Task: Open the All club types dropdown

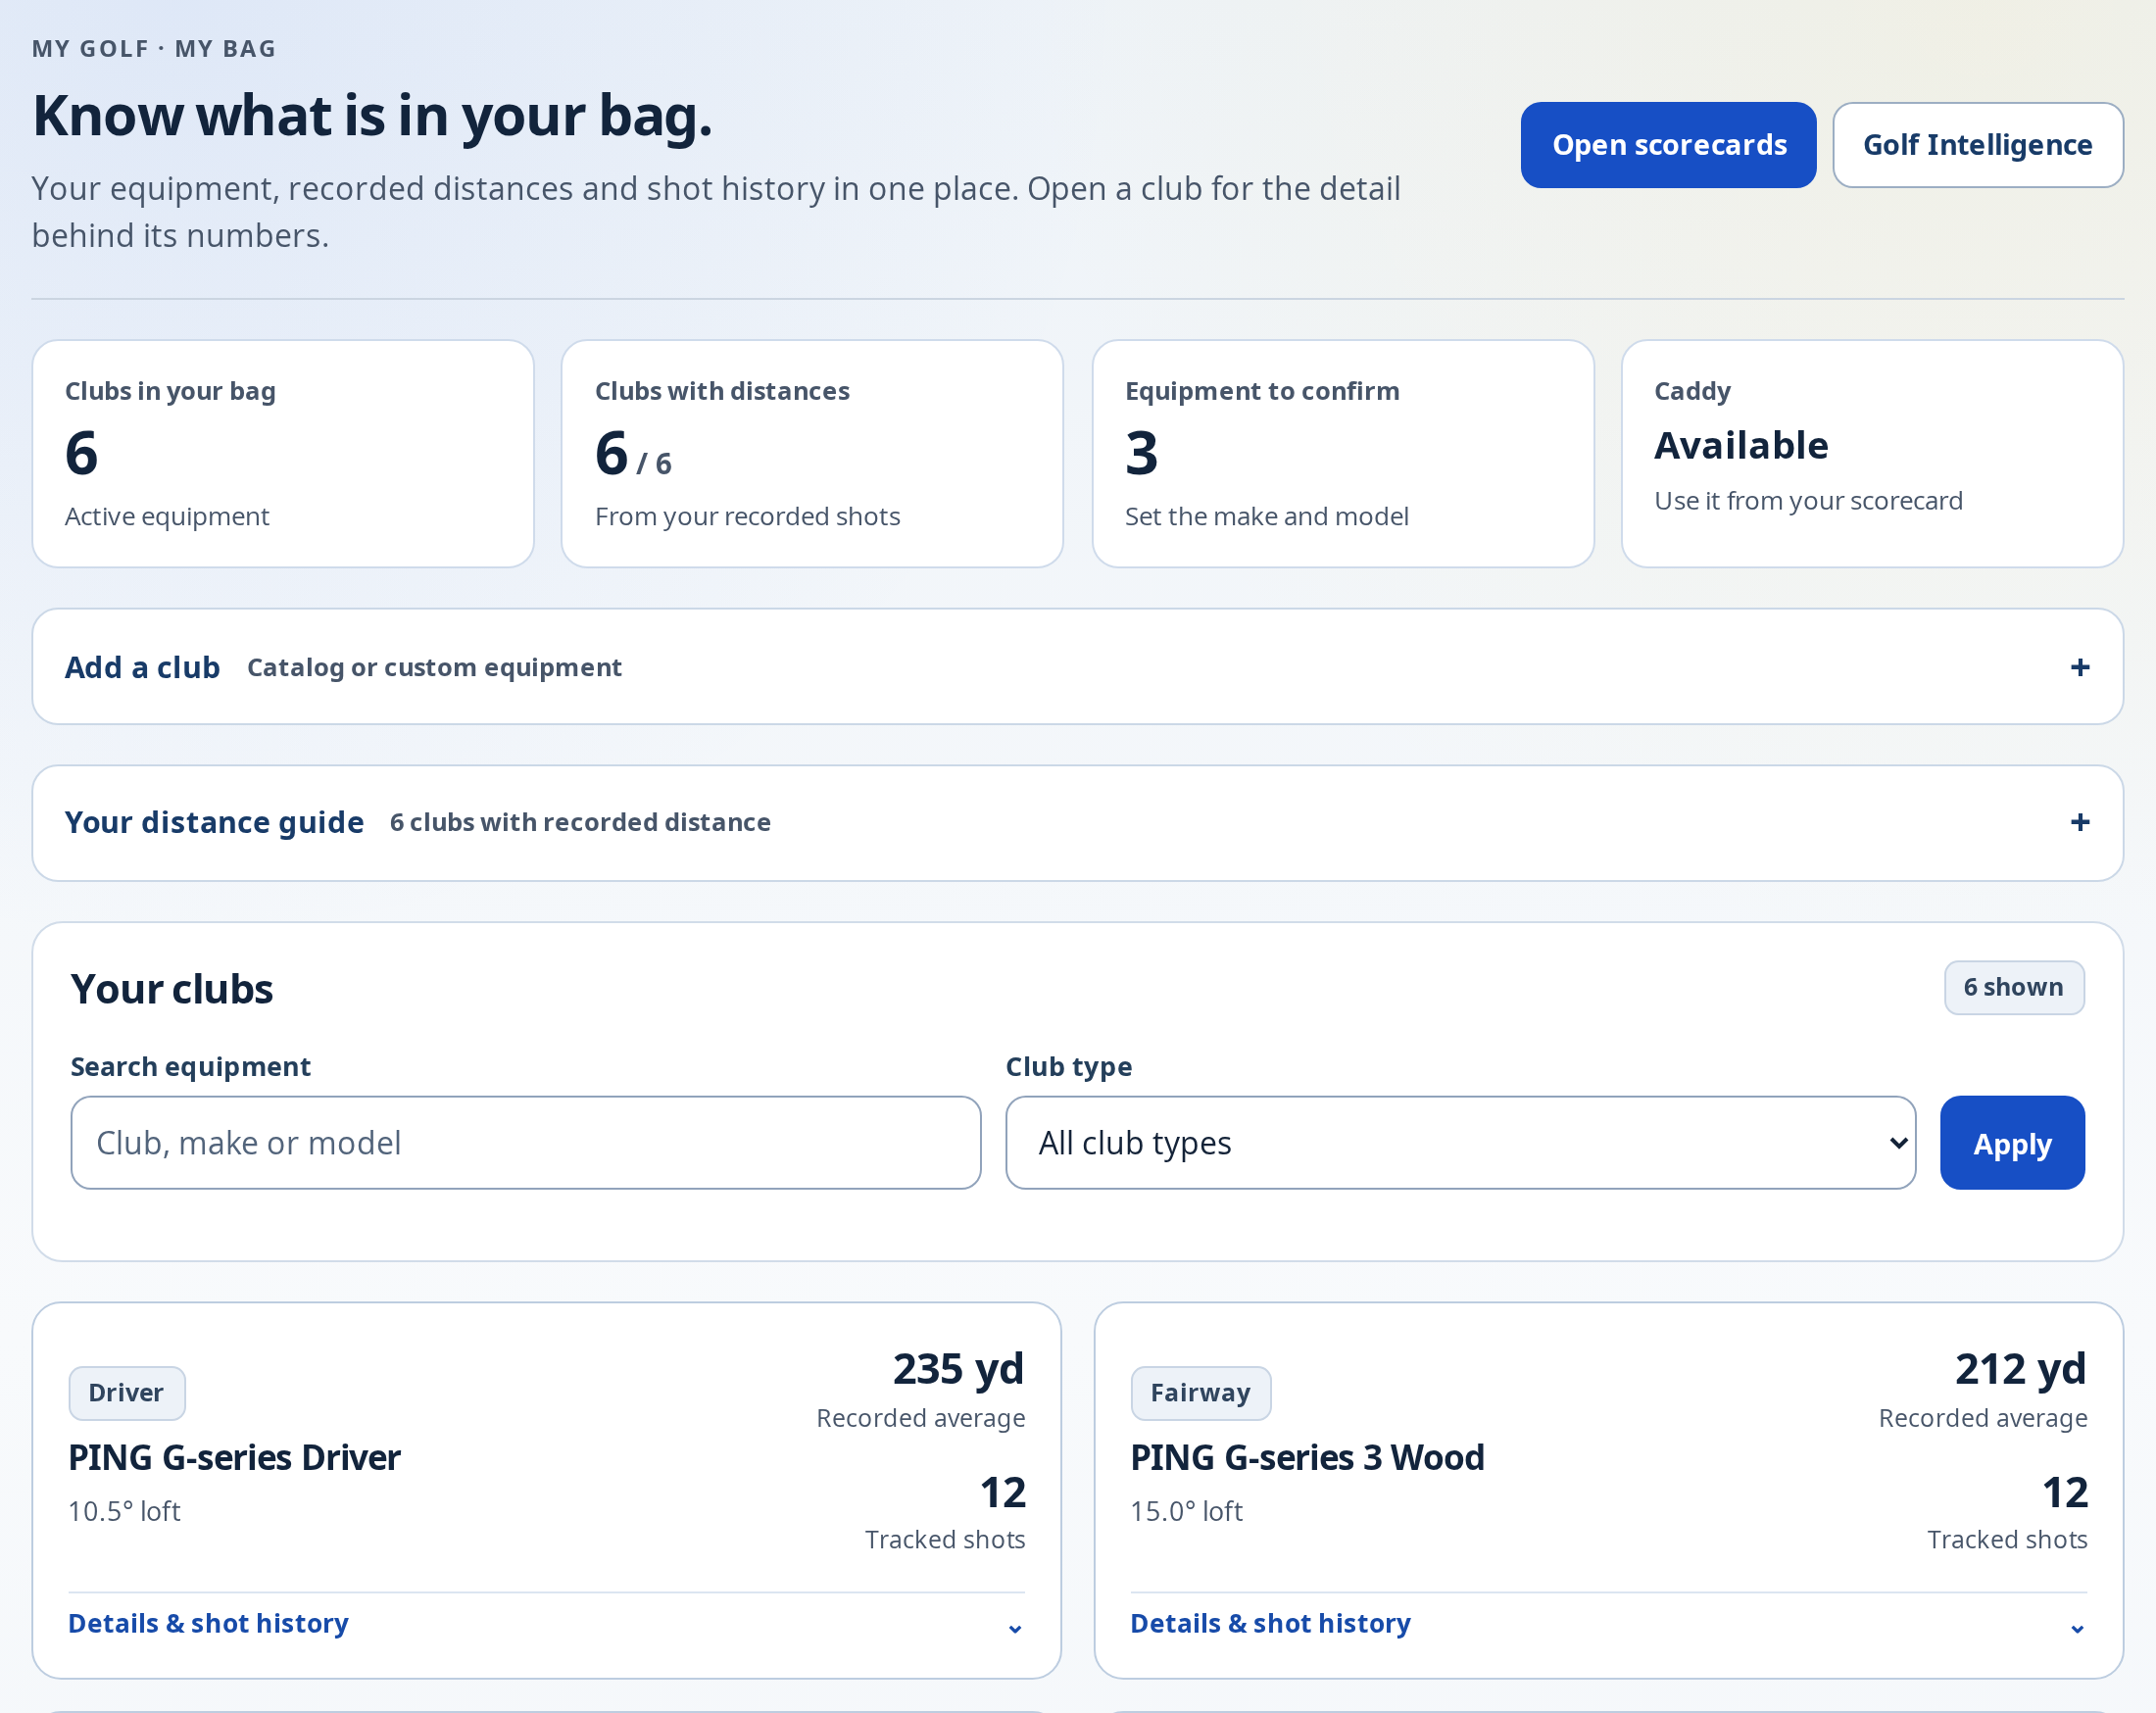Action: [1460, 1142]
